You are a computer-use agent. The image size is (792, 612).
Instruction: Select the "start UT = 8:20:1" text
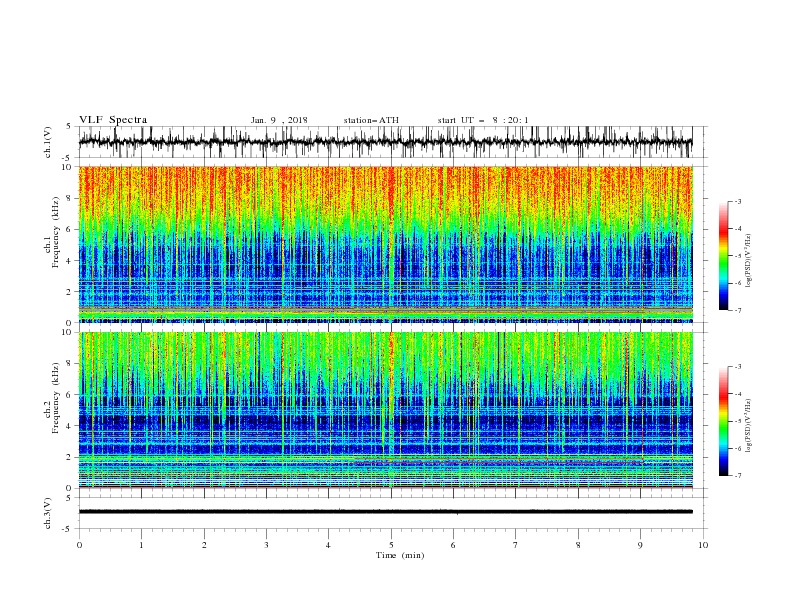(x=483, y=120)
